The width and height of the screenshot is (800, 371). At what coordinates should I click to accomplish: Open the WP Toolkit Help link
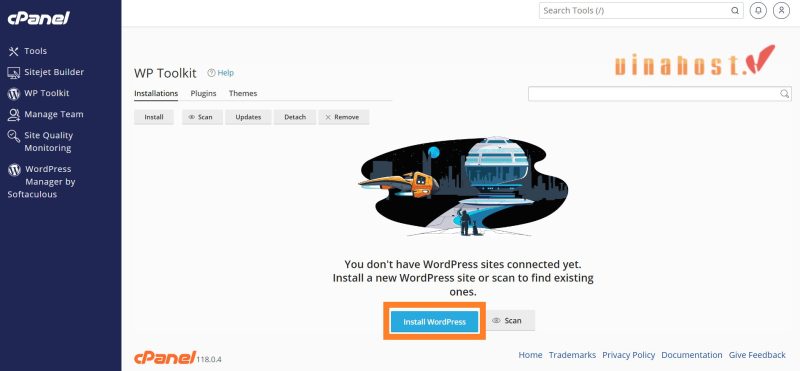click(226, 73)
